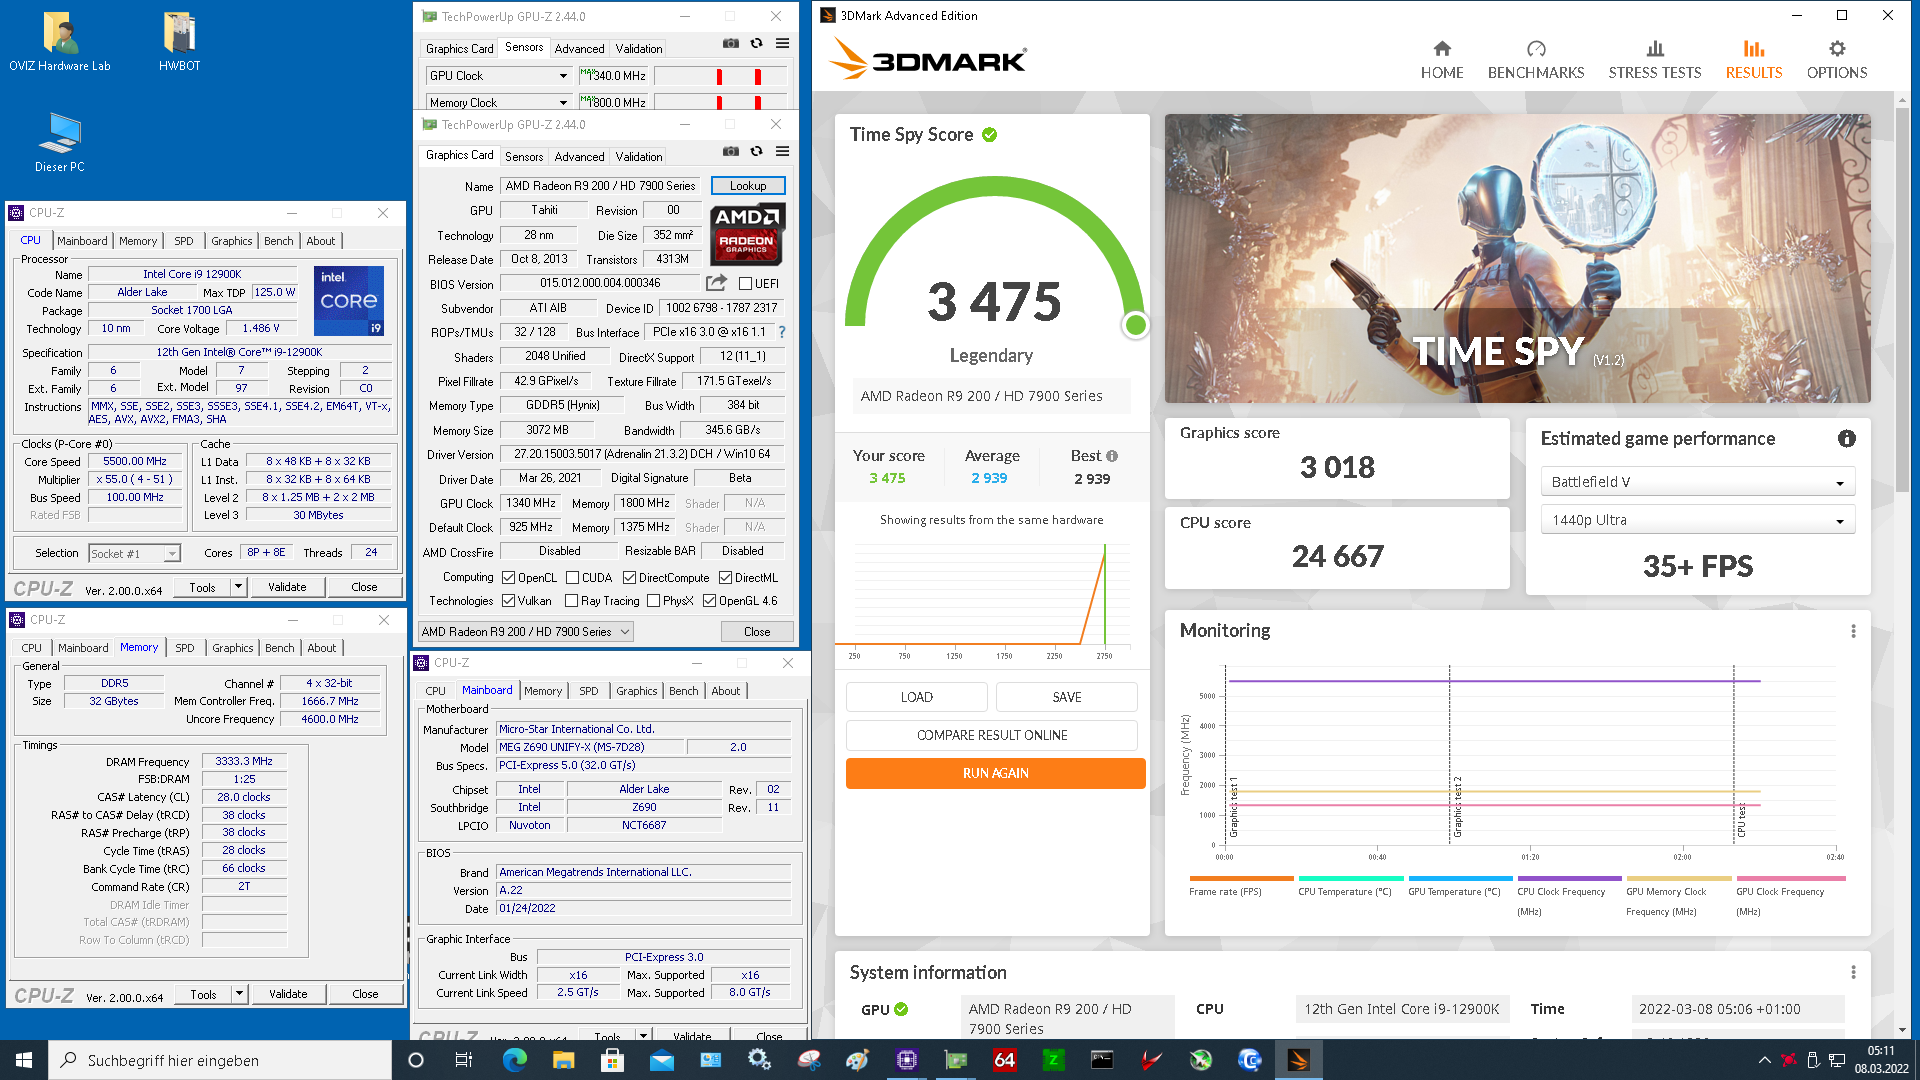
Task: Click Validate in top CPU-Z window
Action: click(x=287, y=587)
